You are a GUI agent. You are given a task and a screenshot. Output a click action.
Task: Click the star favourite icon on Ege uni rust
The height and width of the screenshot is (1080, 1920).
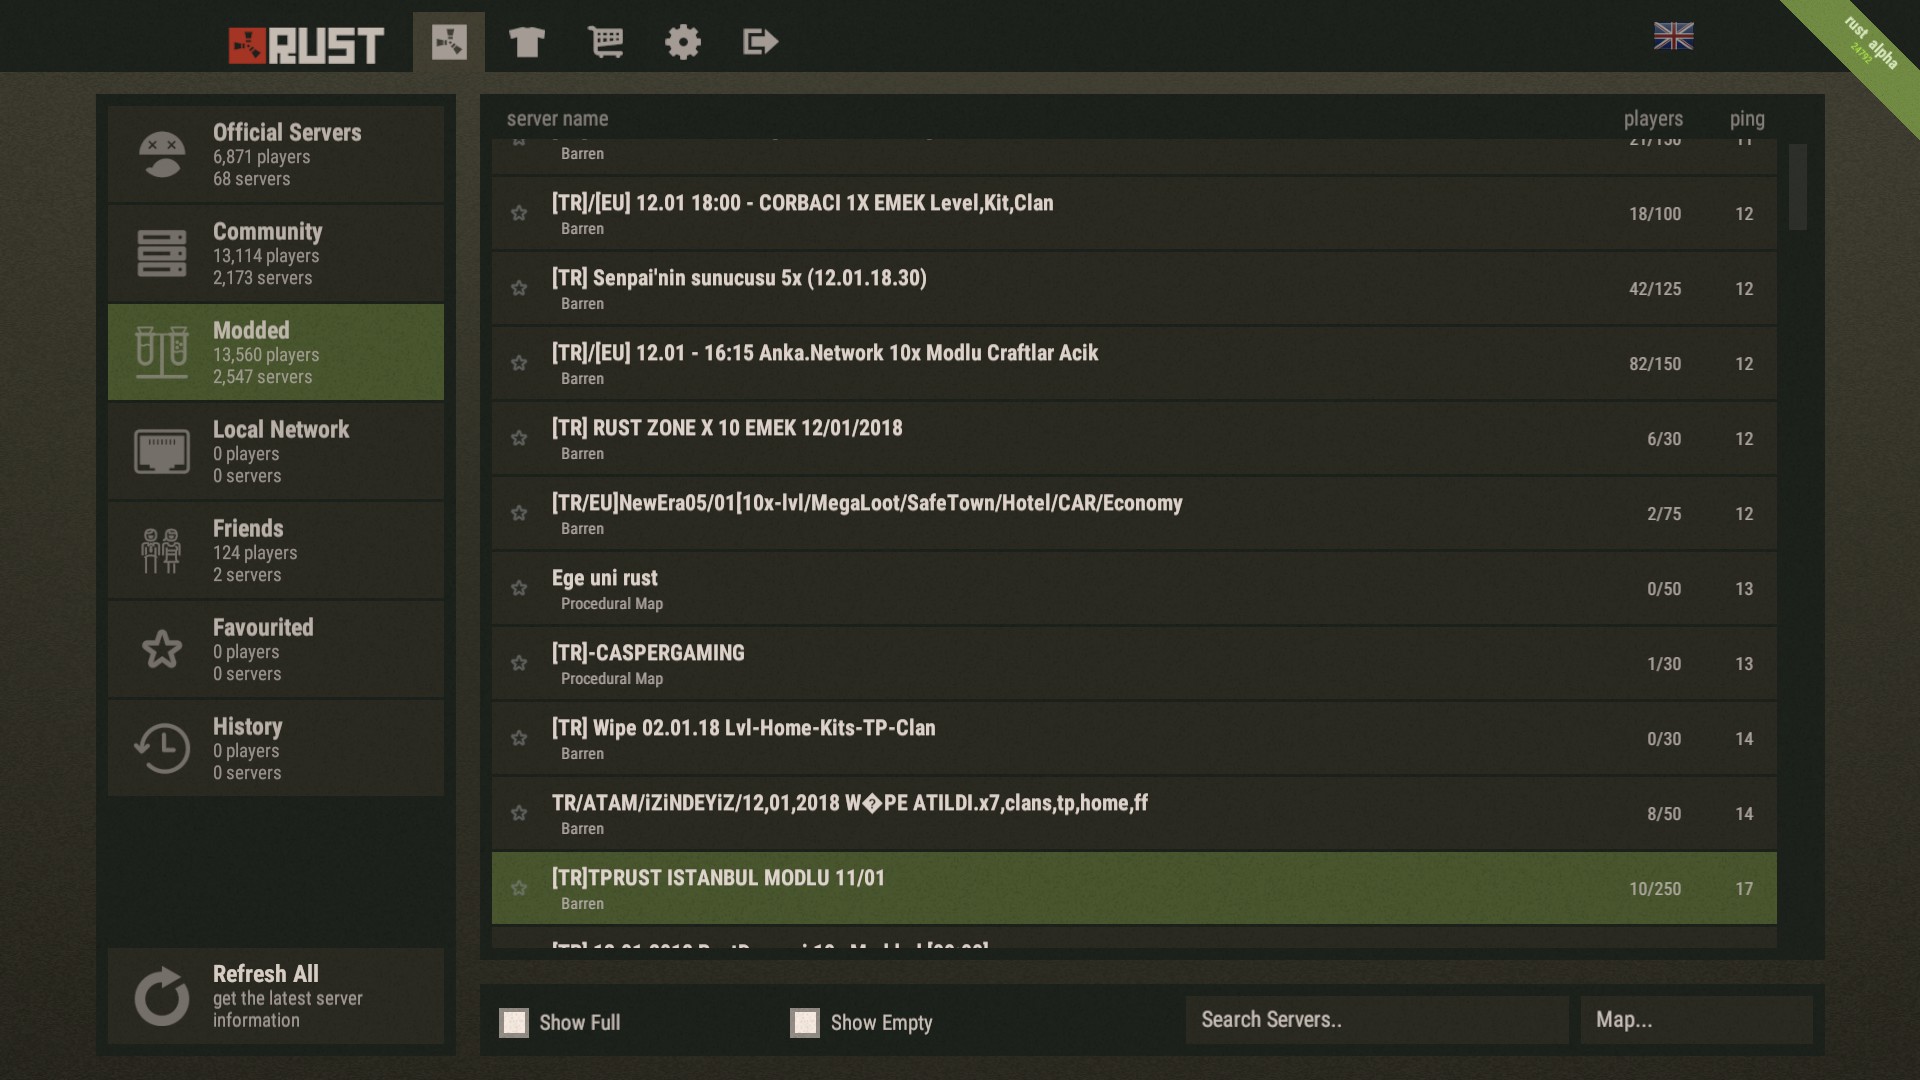(x=520, y=587)
